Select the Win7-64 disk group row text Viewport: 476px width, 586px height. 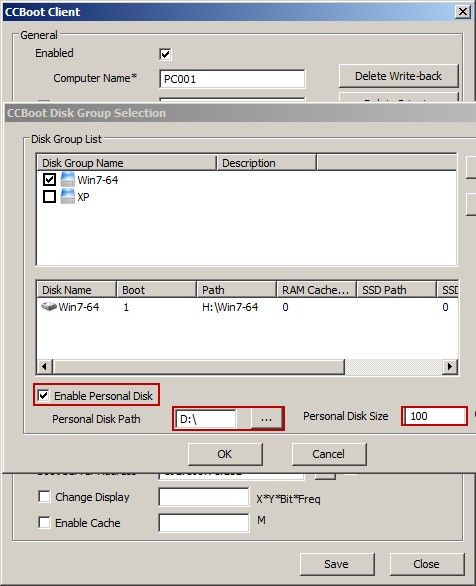click(x=98, y=180)
